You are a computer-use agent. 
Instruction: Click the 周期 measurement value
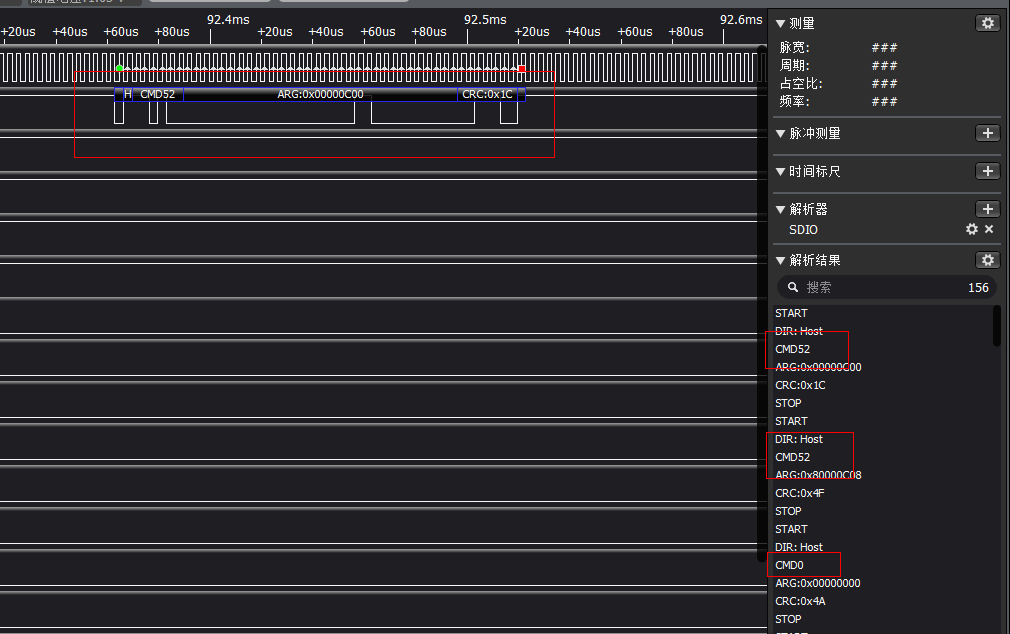[884, 66]
